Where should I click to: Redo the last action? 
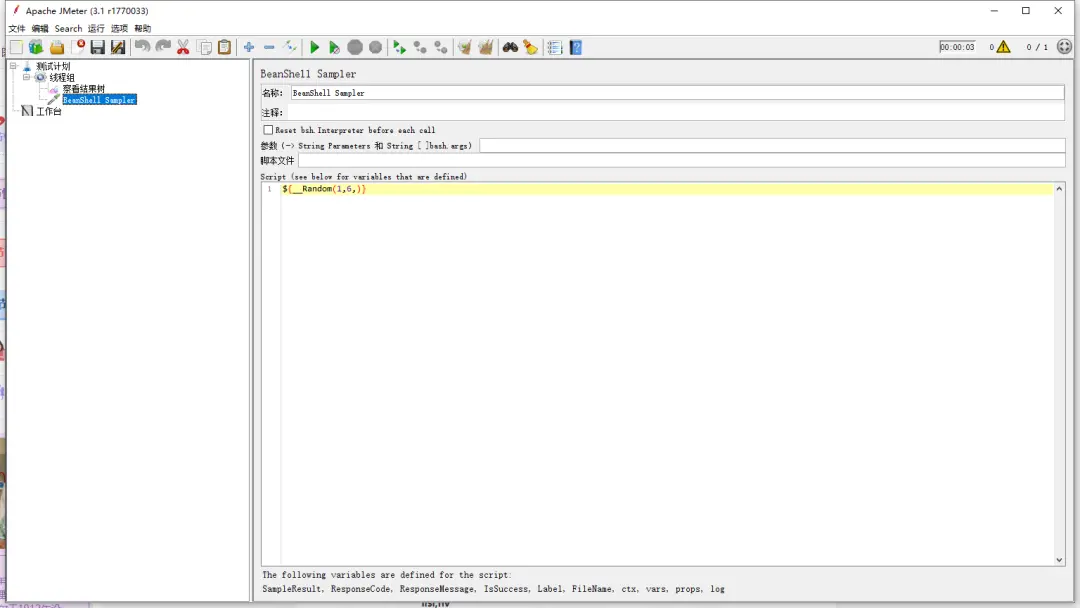(x=163, y=47)
